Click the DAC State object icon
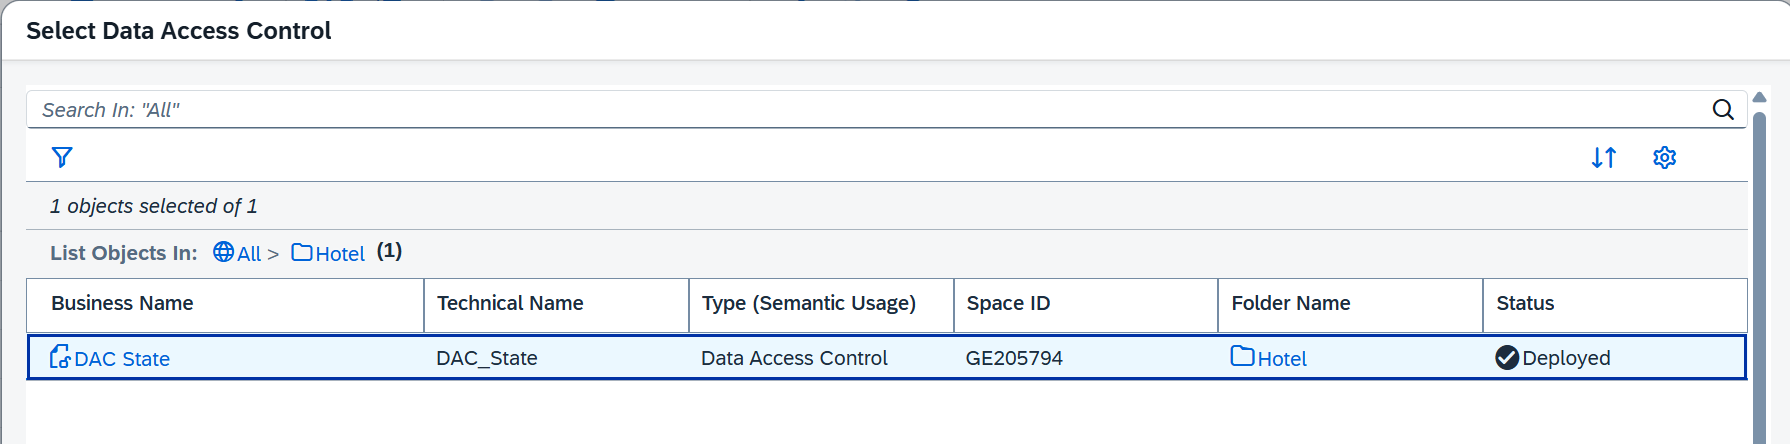Viewport: 1790px width, 444px height. pos(60,357)
